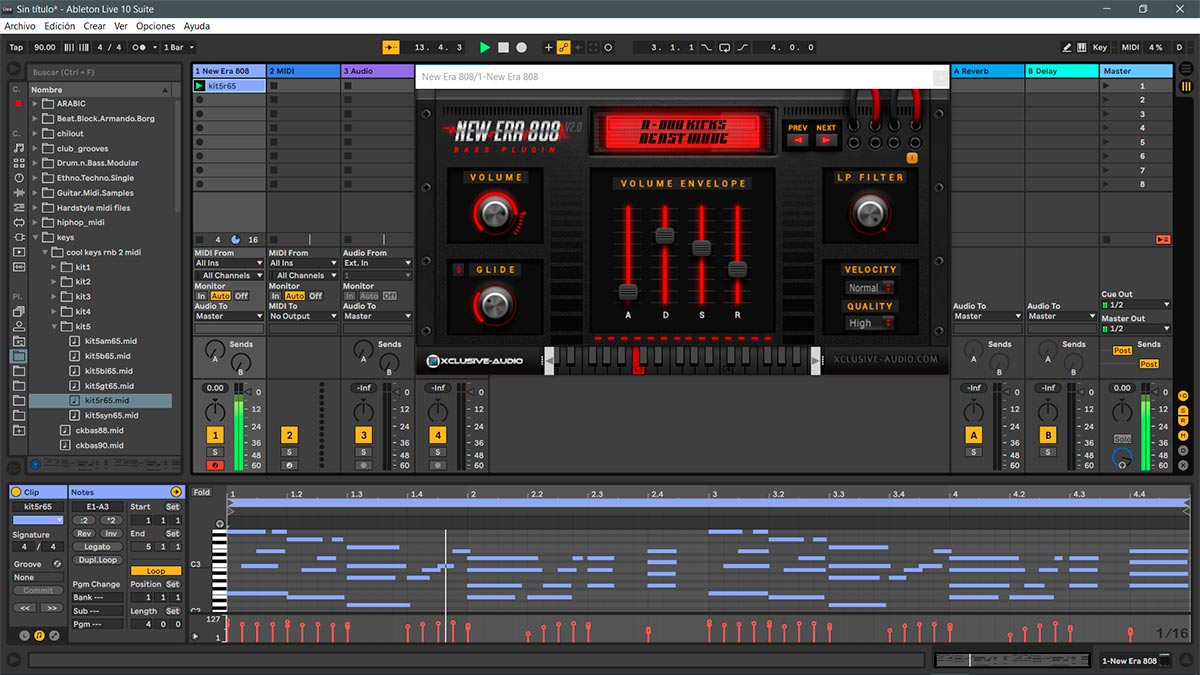
Task: Disarm recording on track 1 New Era 808
Action: [x=215, y=465]
